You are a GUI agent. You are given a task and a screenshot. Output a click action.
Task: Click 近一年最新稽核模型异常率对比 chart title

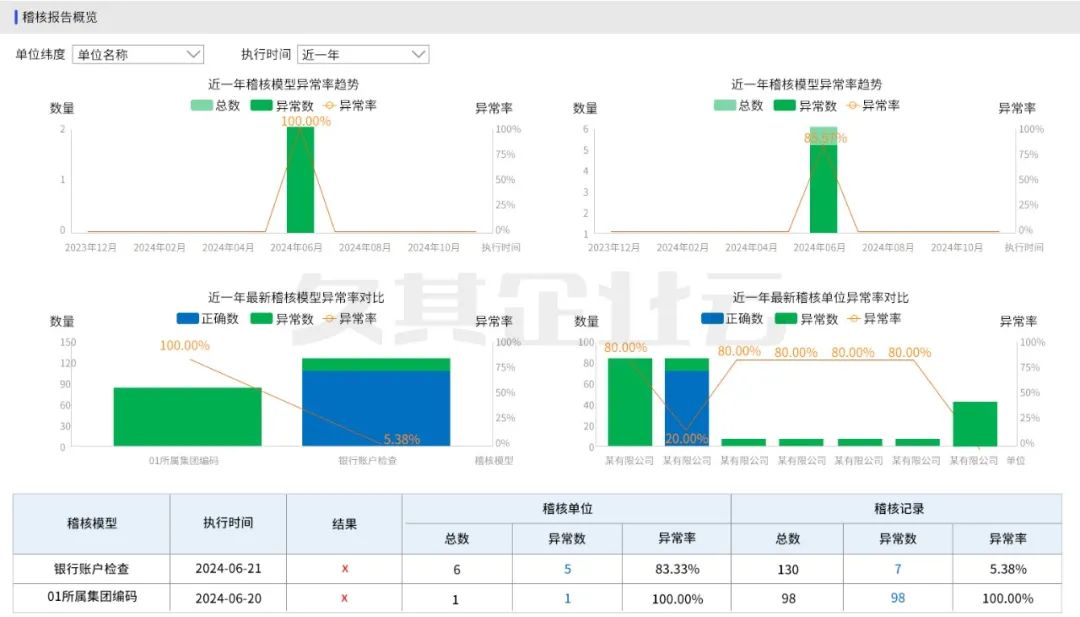tap(296, 297)
